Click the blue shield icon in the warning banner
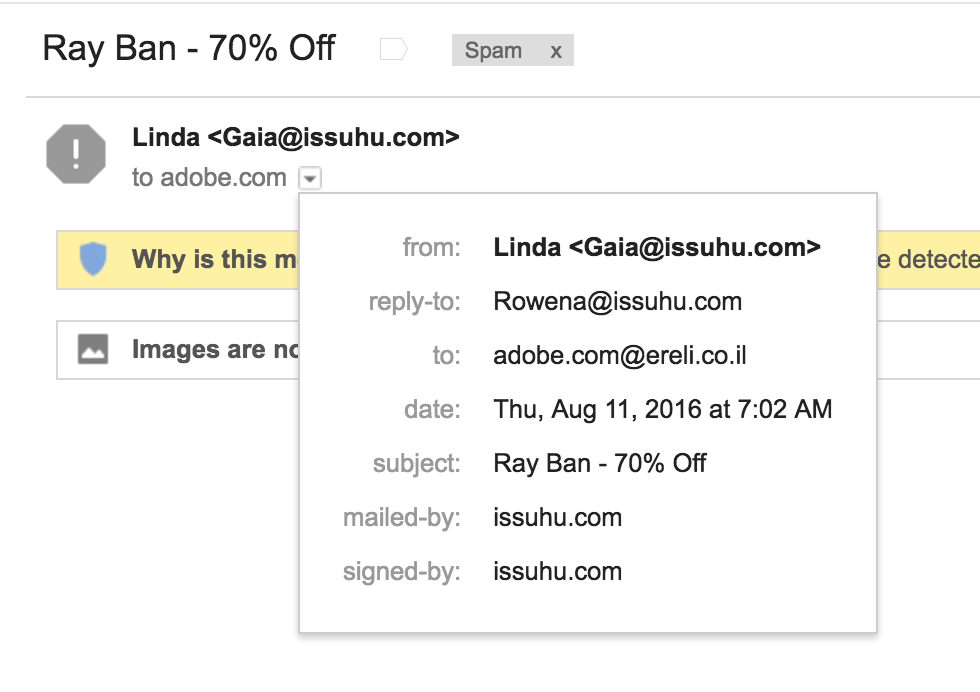 [x=93, y=260]
